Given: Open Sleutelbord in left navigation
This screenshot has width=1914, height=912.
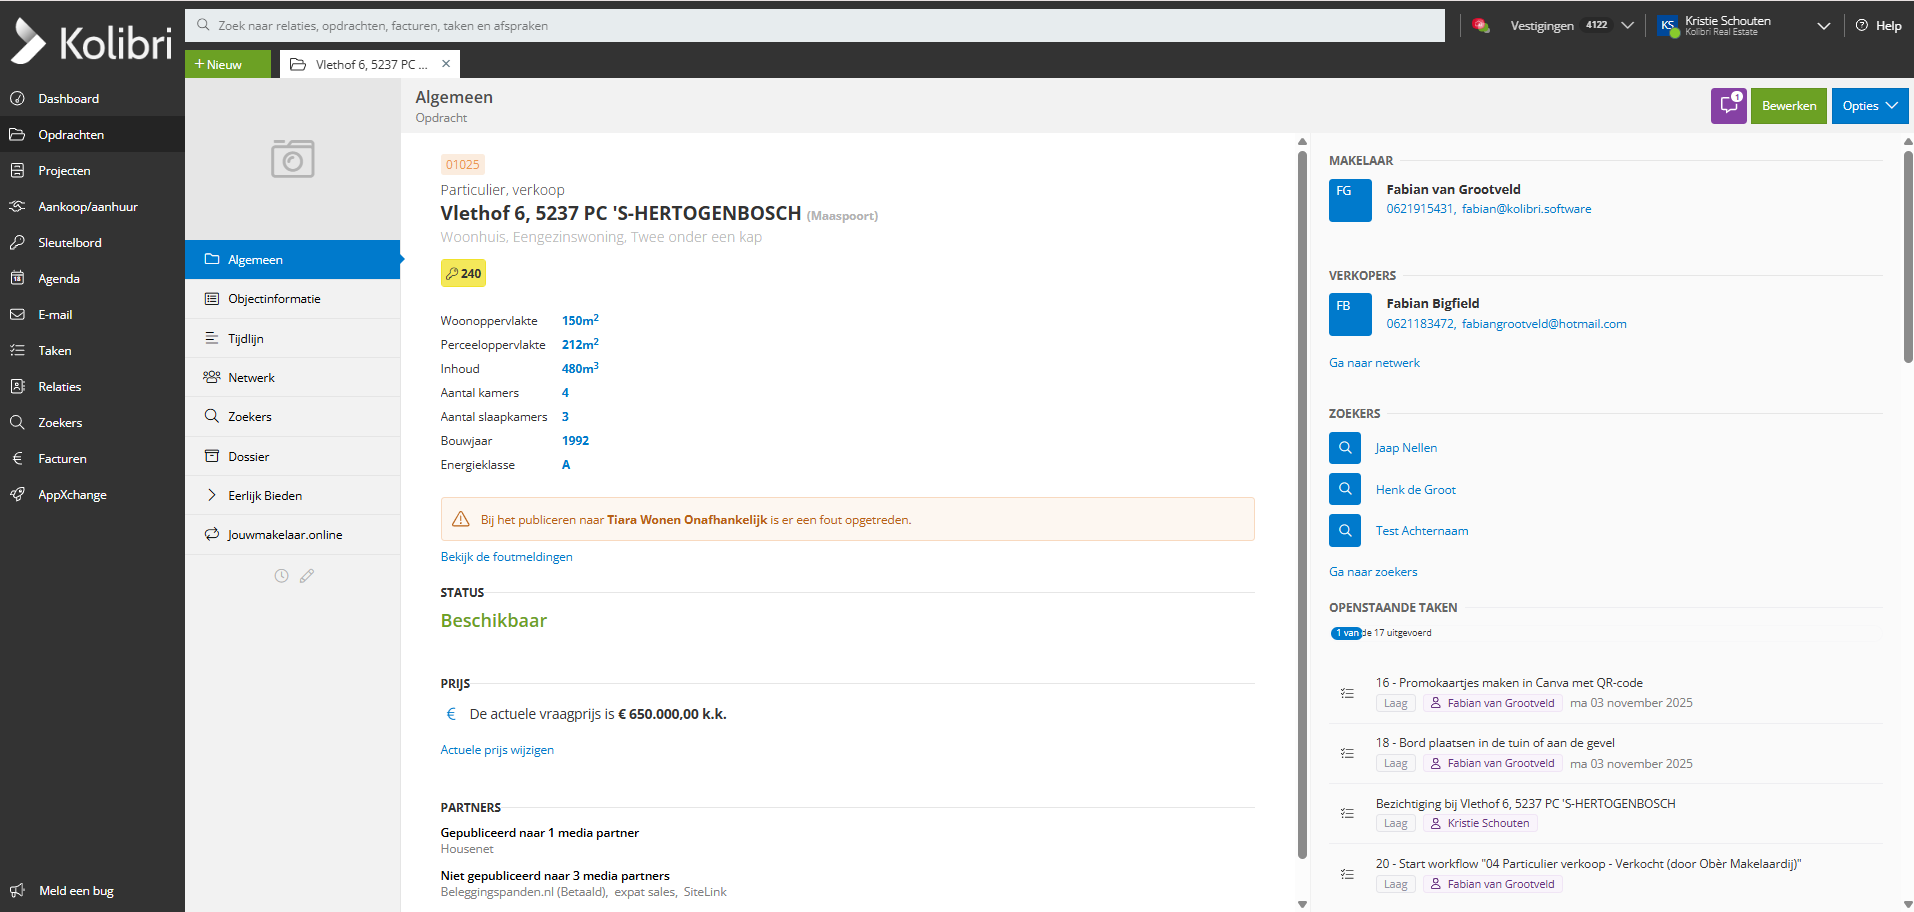Looking at the screenshot, I should pos(70,243).
